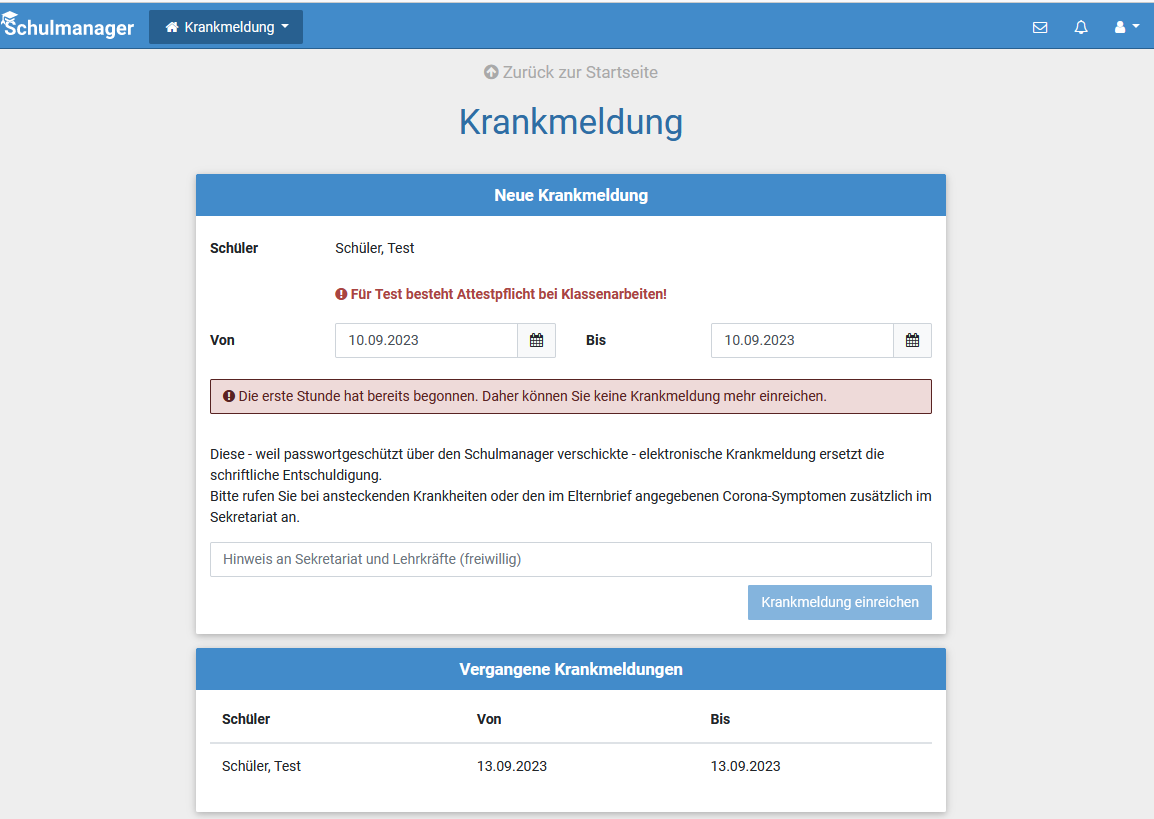Image resolution: width=1154 pixels, height=819 pixels.
Task: Show notifications via the bell icon
Action: [1081, 28]
